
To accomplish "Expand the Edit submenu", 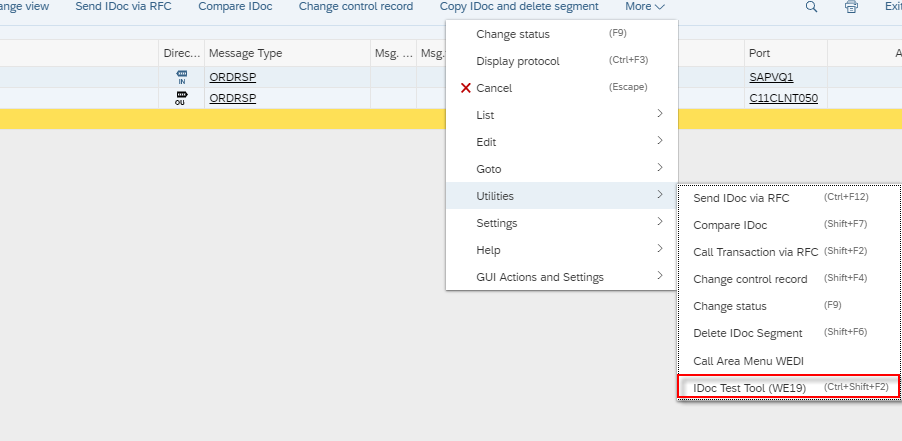I will coord(561,142).
